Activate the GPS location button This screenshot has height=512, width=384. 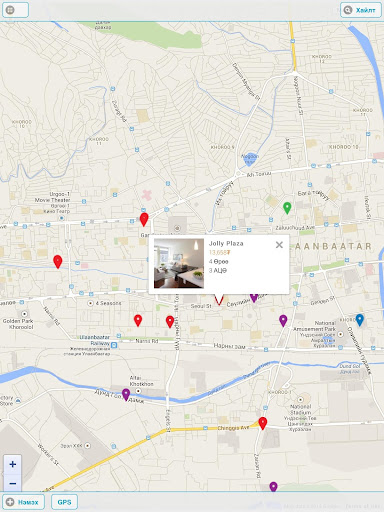64,502
